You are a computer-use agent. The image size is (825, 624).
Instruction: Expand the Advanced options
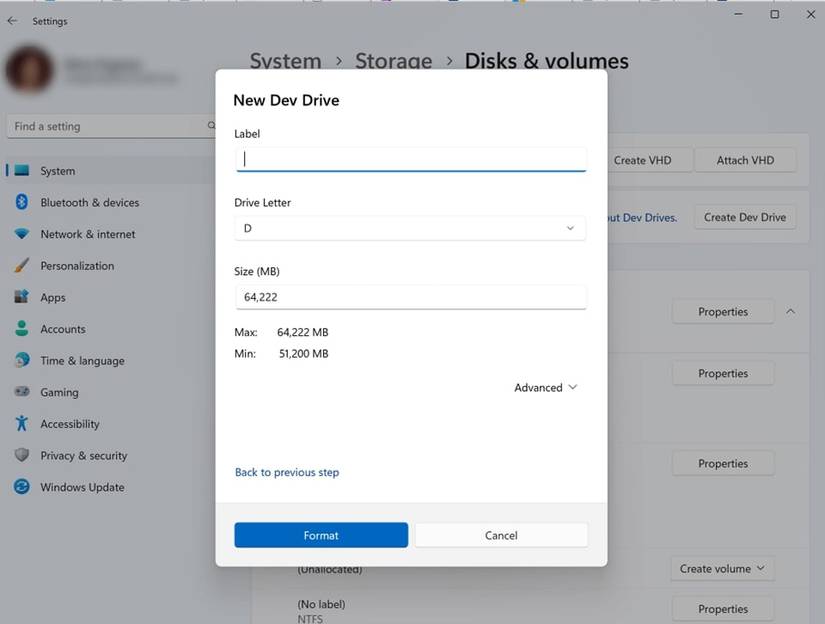pyautogui.click(x=545, y=388)
